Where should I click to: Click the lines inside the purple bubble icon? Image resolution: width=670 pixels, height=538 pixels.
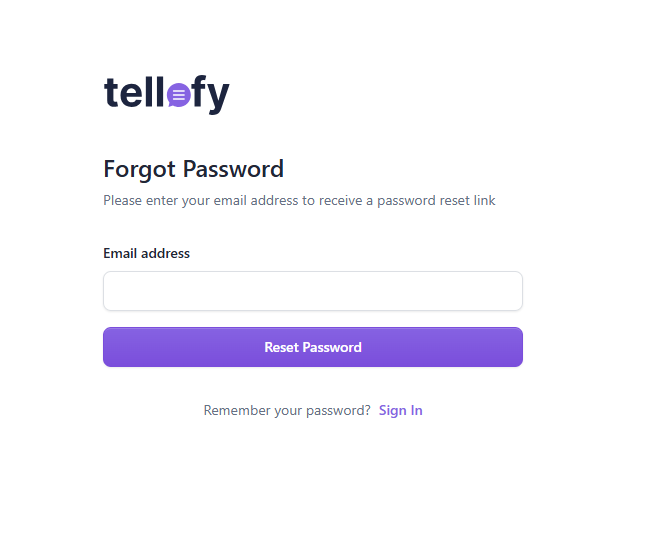pos(179,95)
